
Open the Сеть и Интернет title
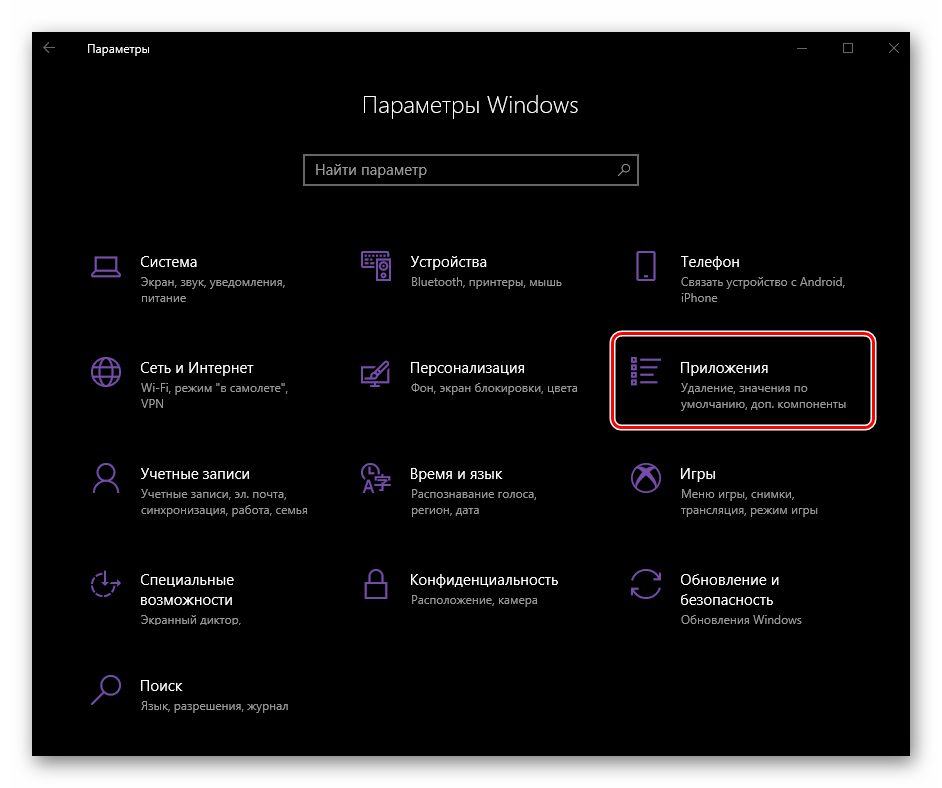pyautogui.click(x=196, y=368)
